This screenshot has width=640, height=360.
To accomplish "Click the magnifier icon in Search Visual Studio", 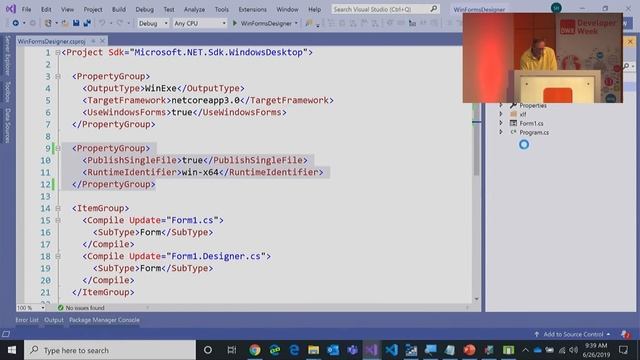I will 433,9.
